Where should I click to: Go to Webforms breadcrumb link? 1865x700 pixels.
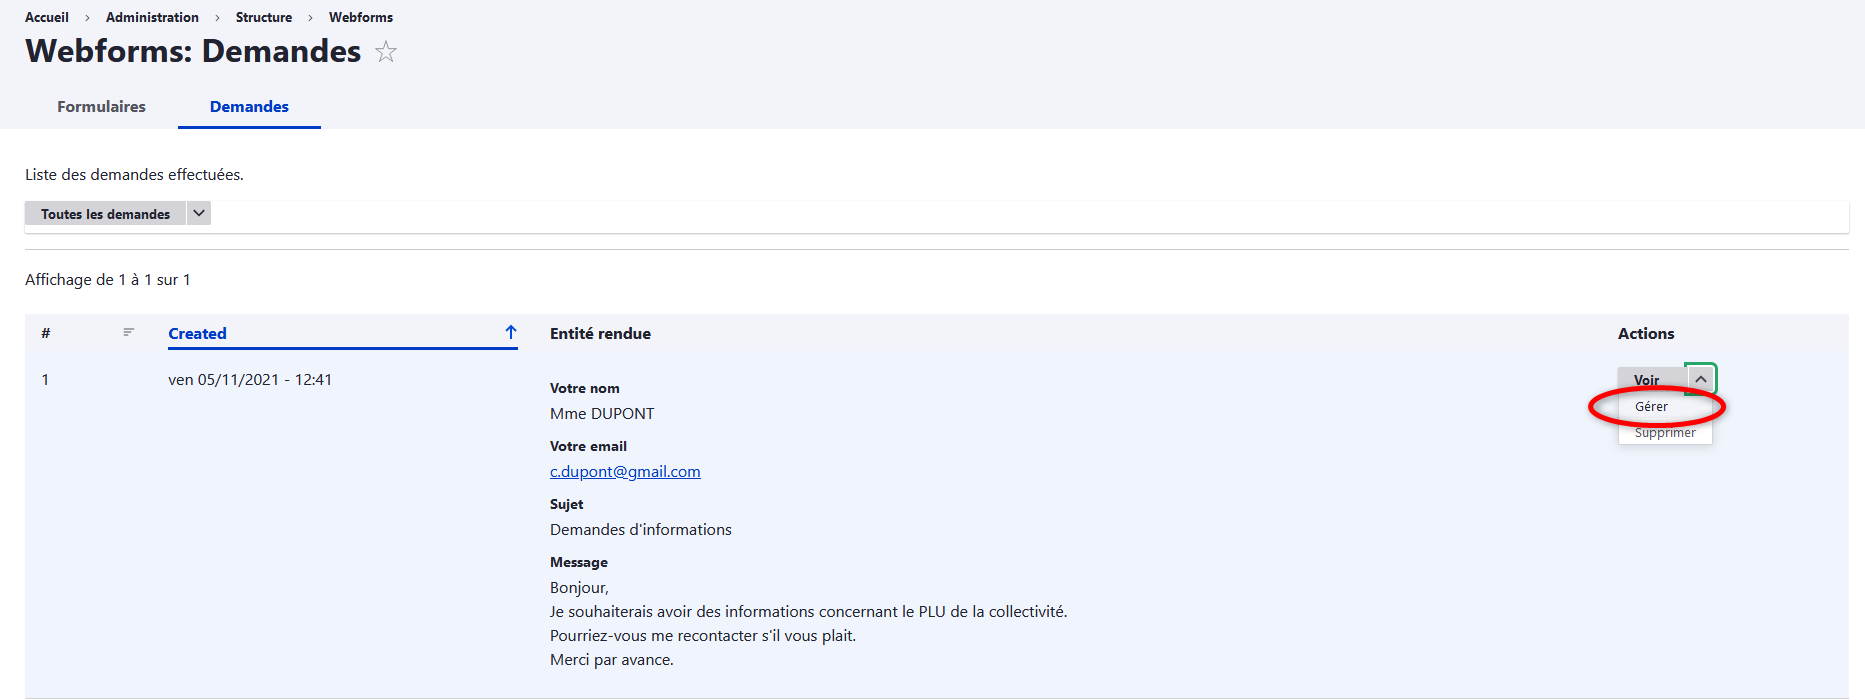[x=361, y=17]
